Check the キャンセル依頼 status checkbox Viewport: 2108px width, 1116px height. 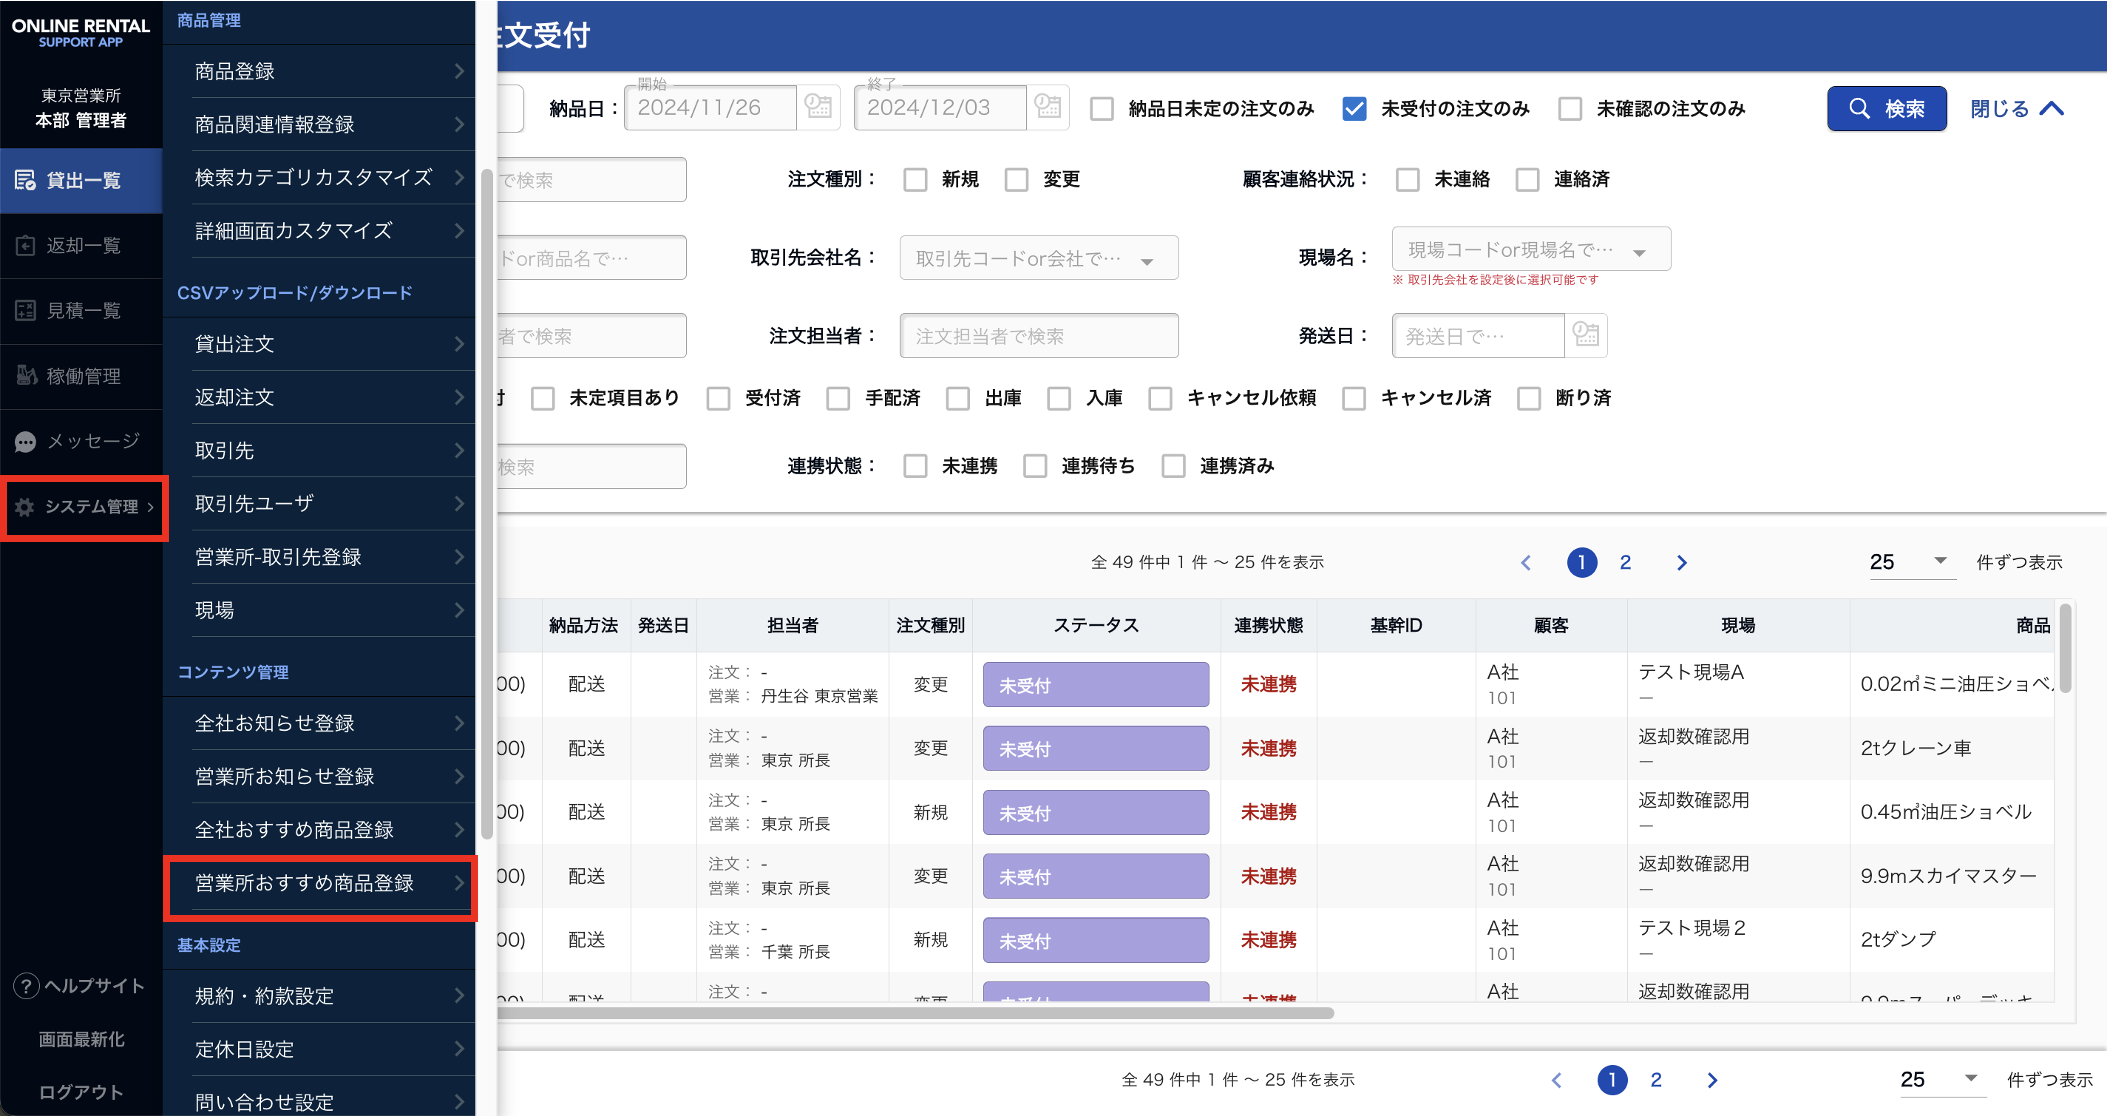(1160, 399)
